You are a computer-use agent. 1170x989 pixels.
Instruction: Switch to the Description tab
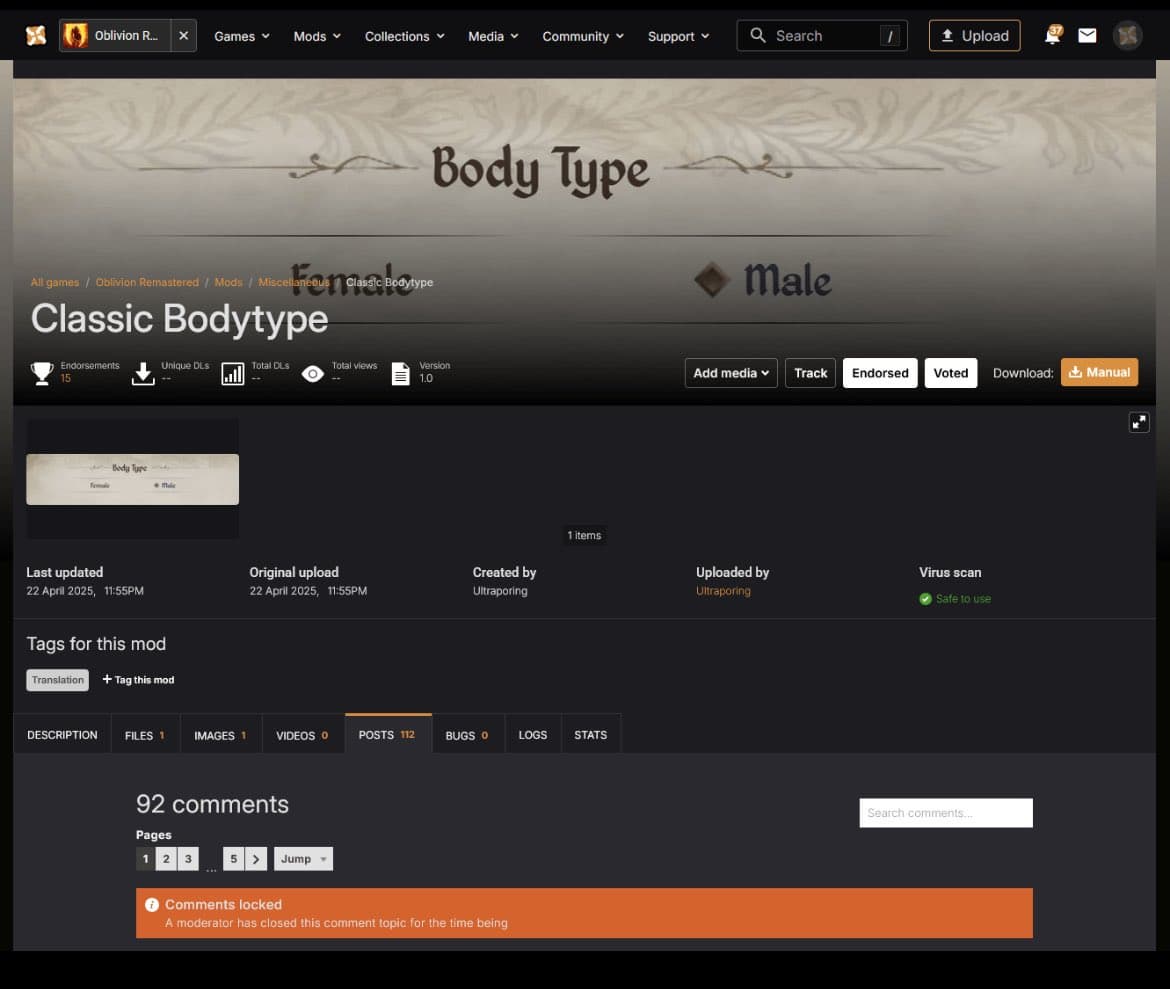[x=62, y=734]
